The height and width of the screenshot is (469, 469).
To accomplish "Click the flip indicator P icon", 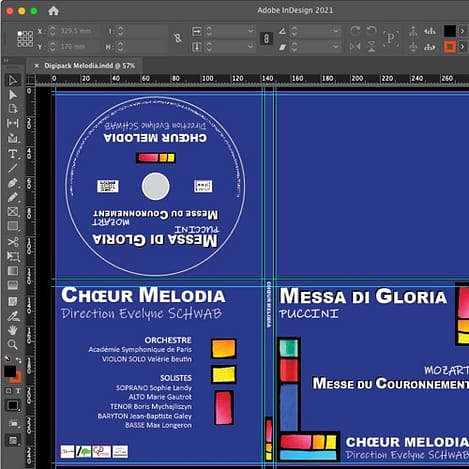I will pyautogui.click(x=391, y=38).
